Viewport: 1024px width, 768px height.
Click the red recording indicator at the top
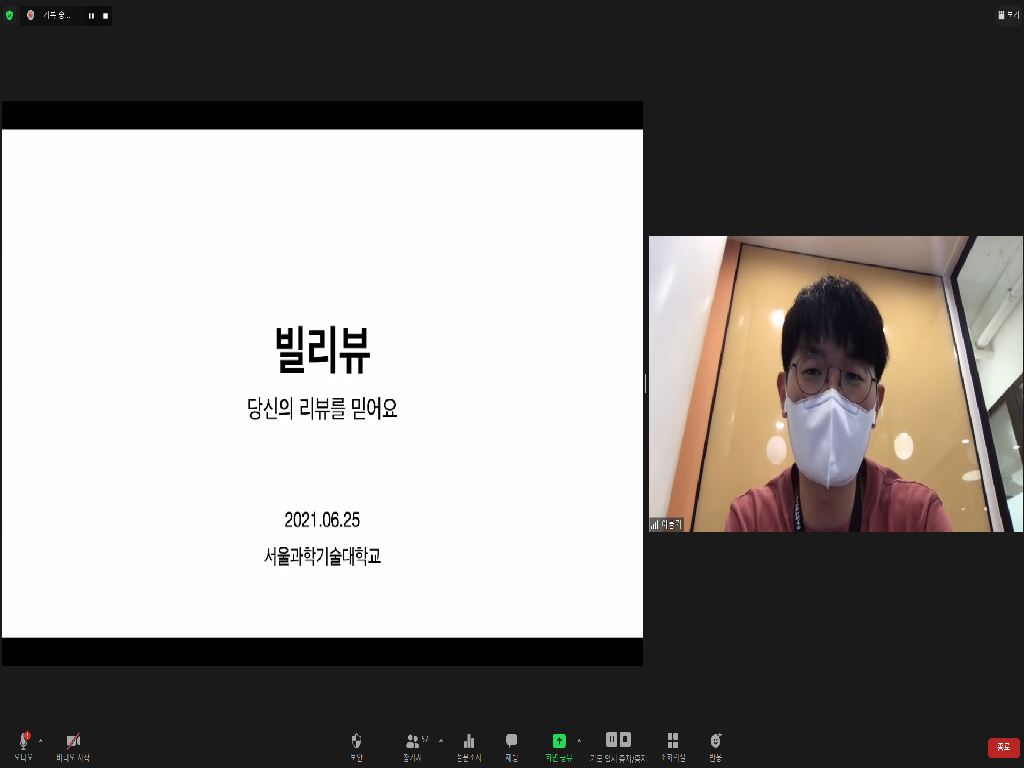[x=30, y=15]
